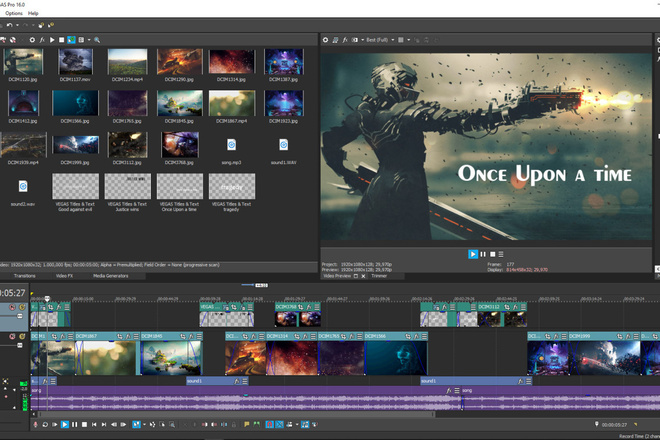
Task: Click Preview on External Monitor icon
Action: pos(335,40)
